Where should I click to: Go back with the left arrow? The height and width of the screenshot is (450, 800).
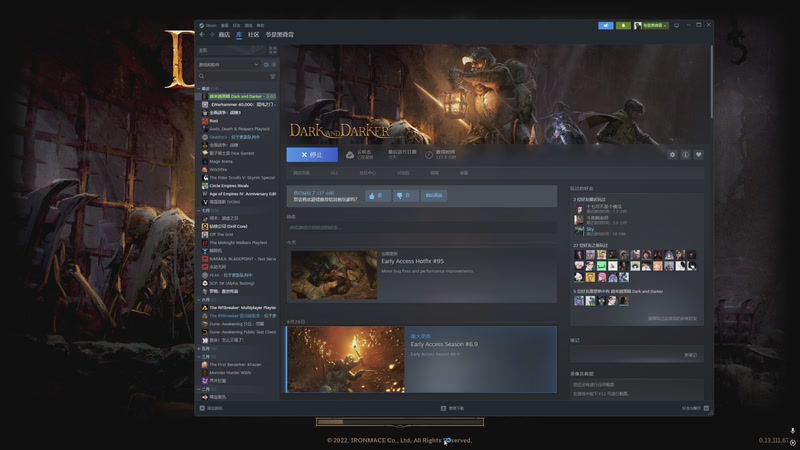click(202, 35)
